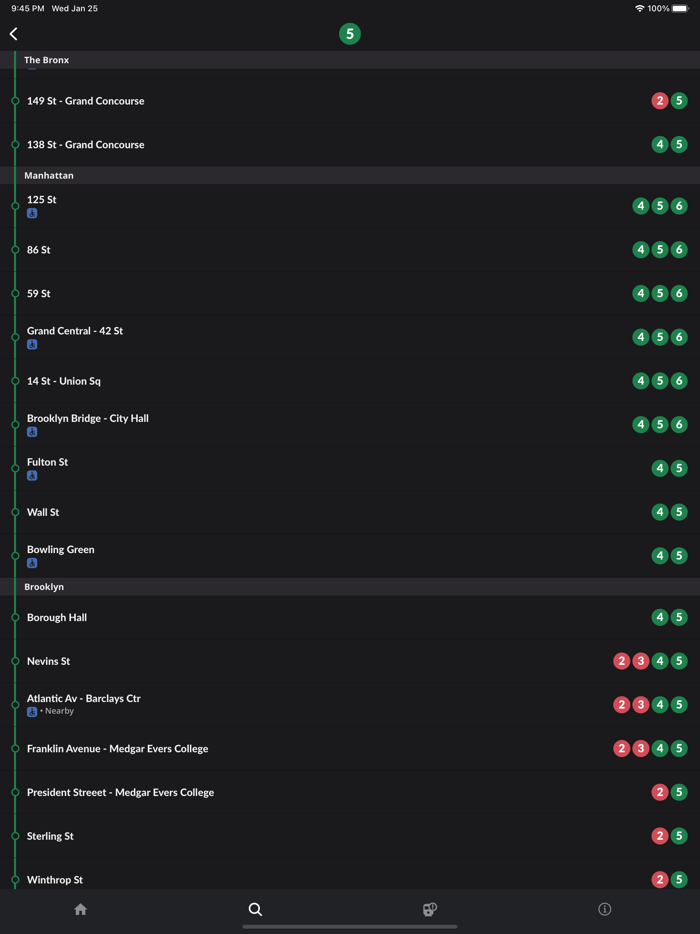Screen dimensions: 700x934
Task: Tap the 3 badge on Franklin Avenue row
Action: coord(640,749)
